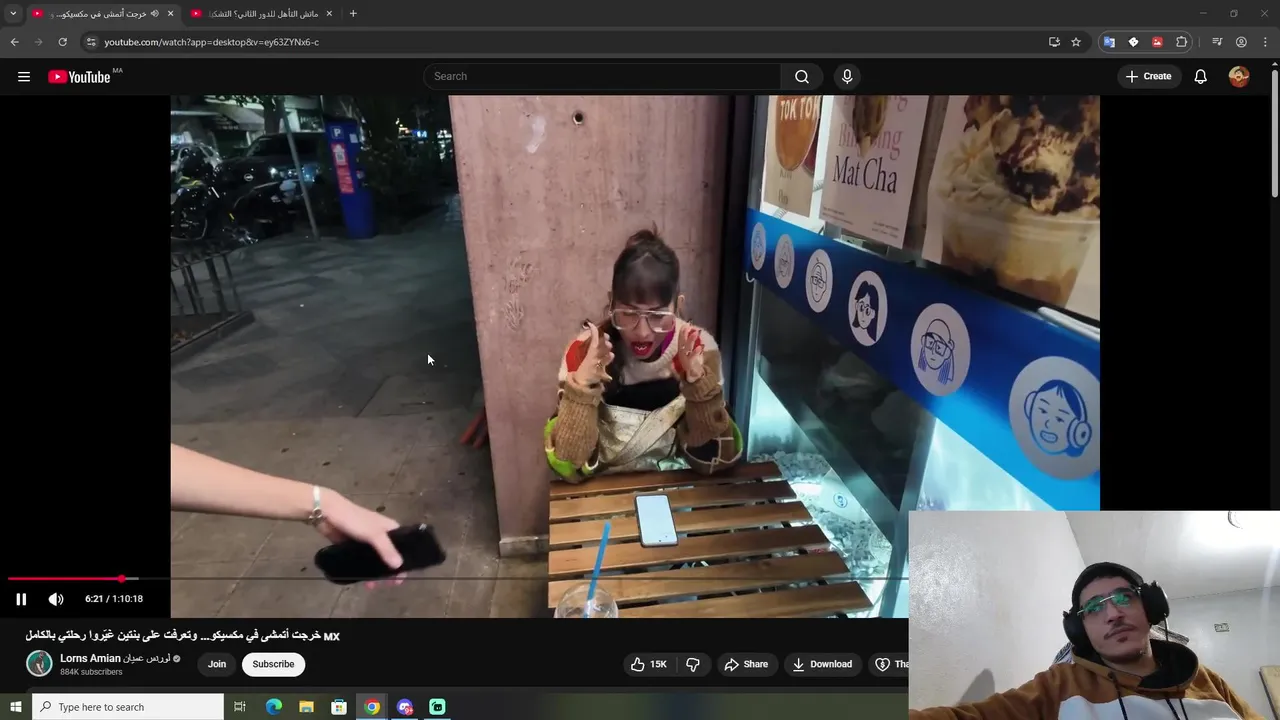Open the Thanks button
1280x720 pixels.
coord(889,664)
